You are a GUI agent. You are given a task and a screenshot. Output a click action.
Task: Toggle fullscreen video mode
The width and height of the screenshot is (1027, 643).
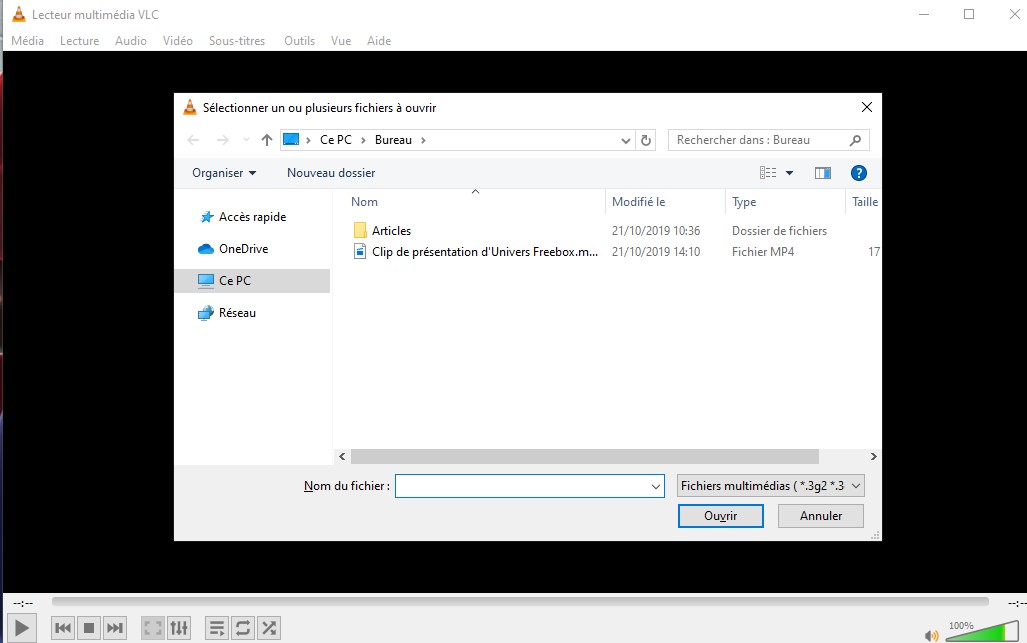tap(152, 628)
